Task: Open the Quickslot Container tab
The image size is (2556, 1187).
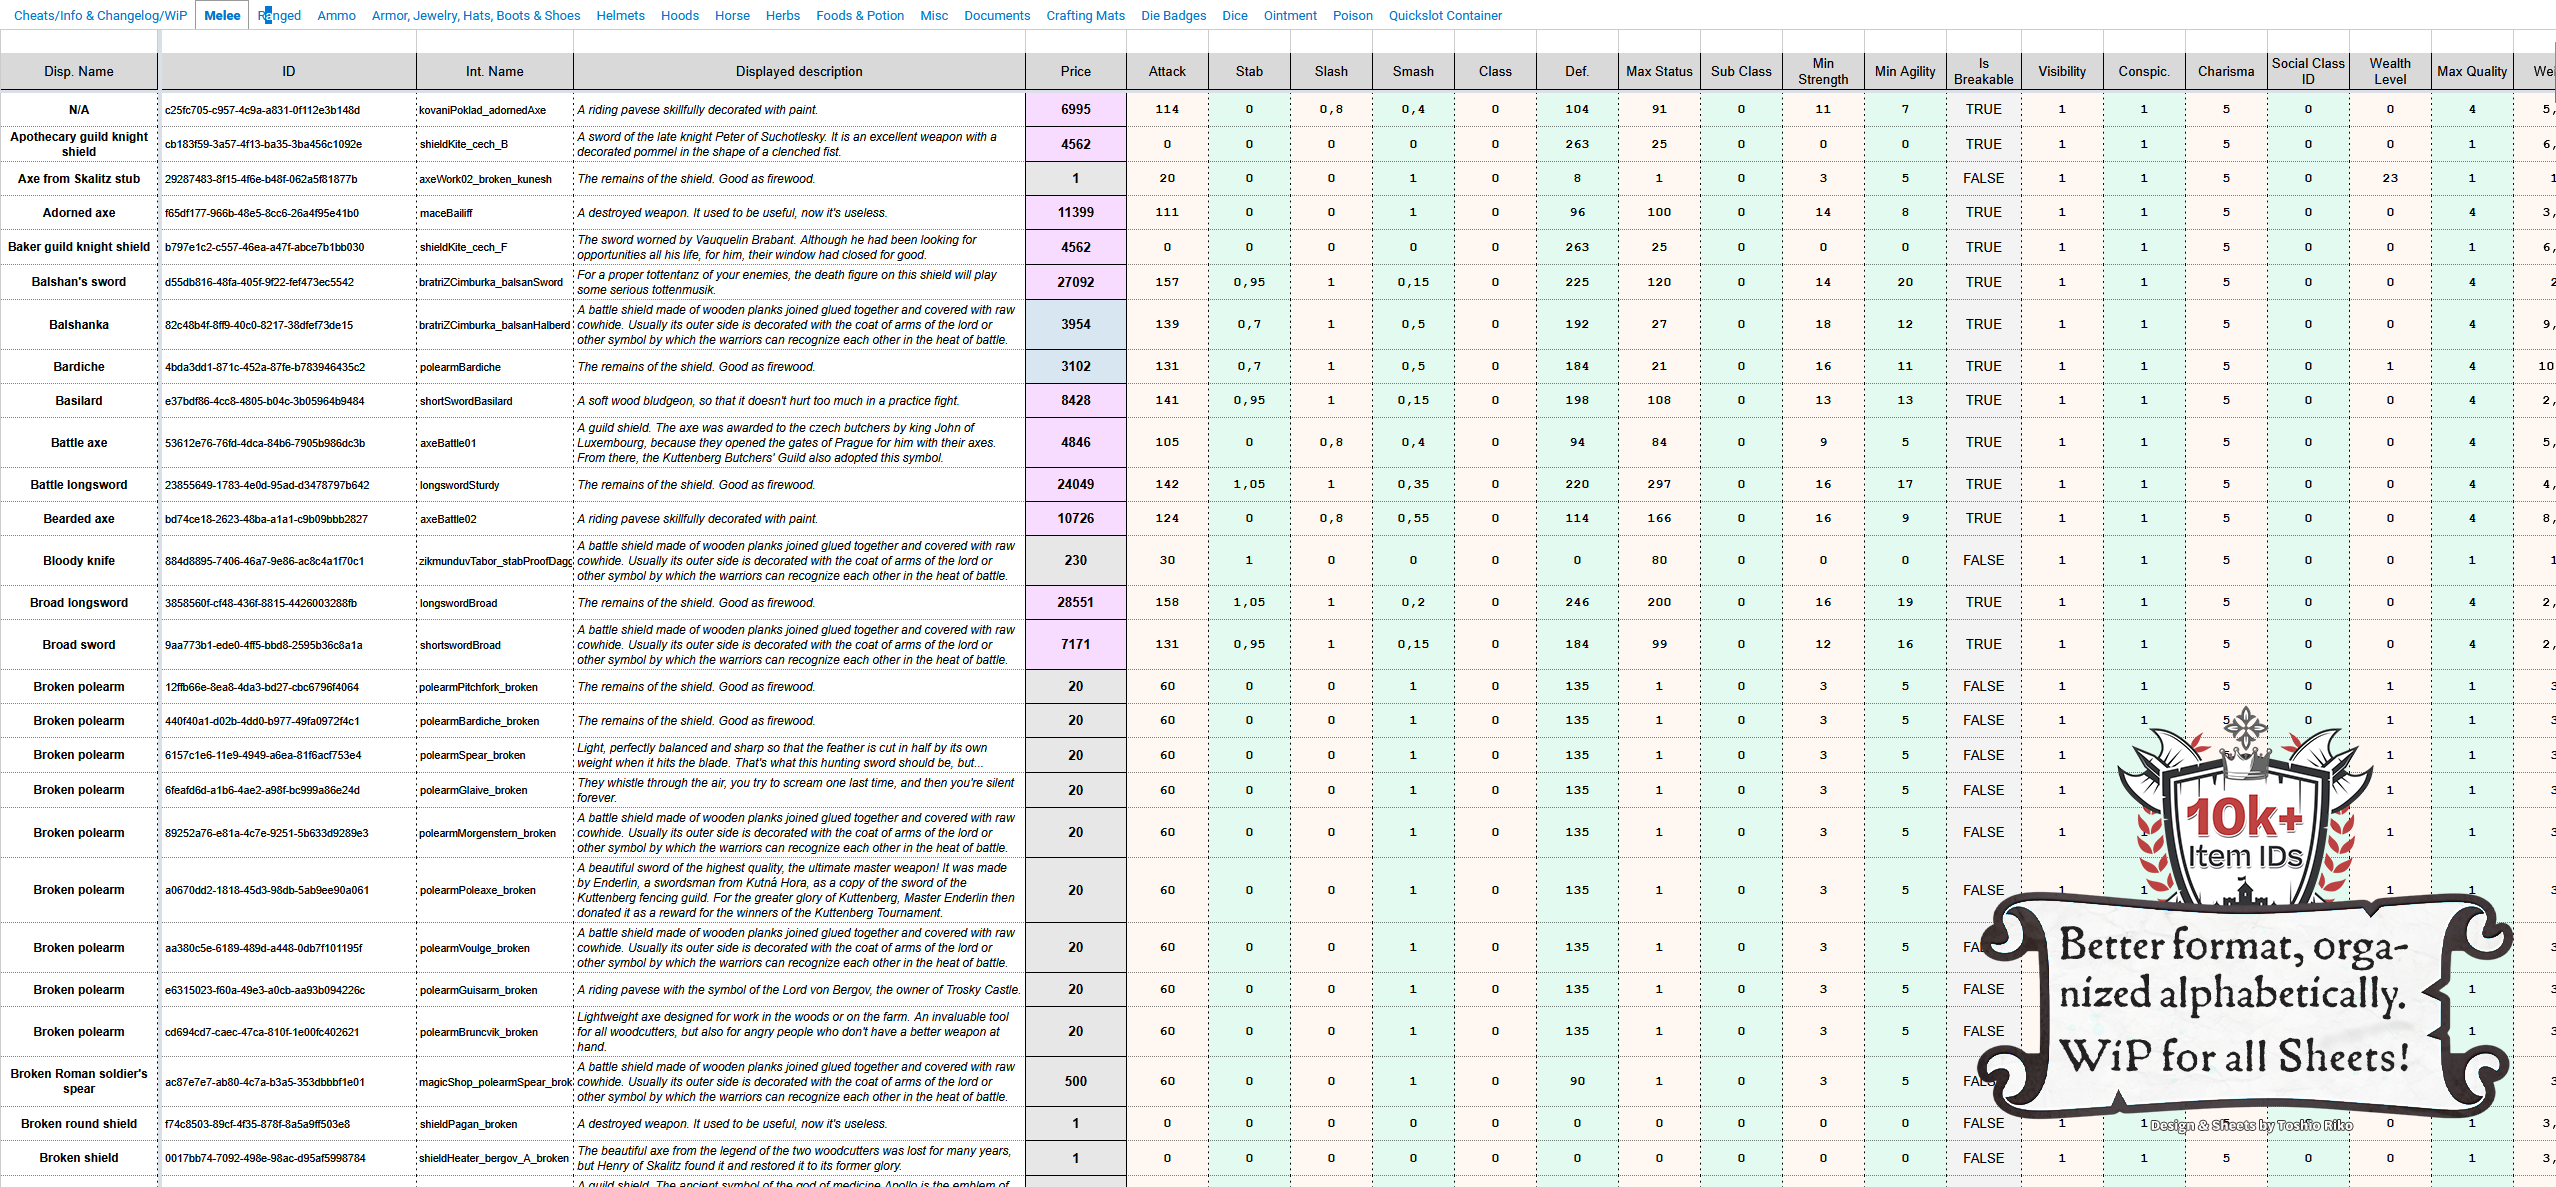Action: (1445, 15)
